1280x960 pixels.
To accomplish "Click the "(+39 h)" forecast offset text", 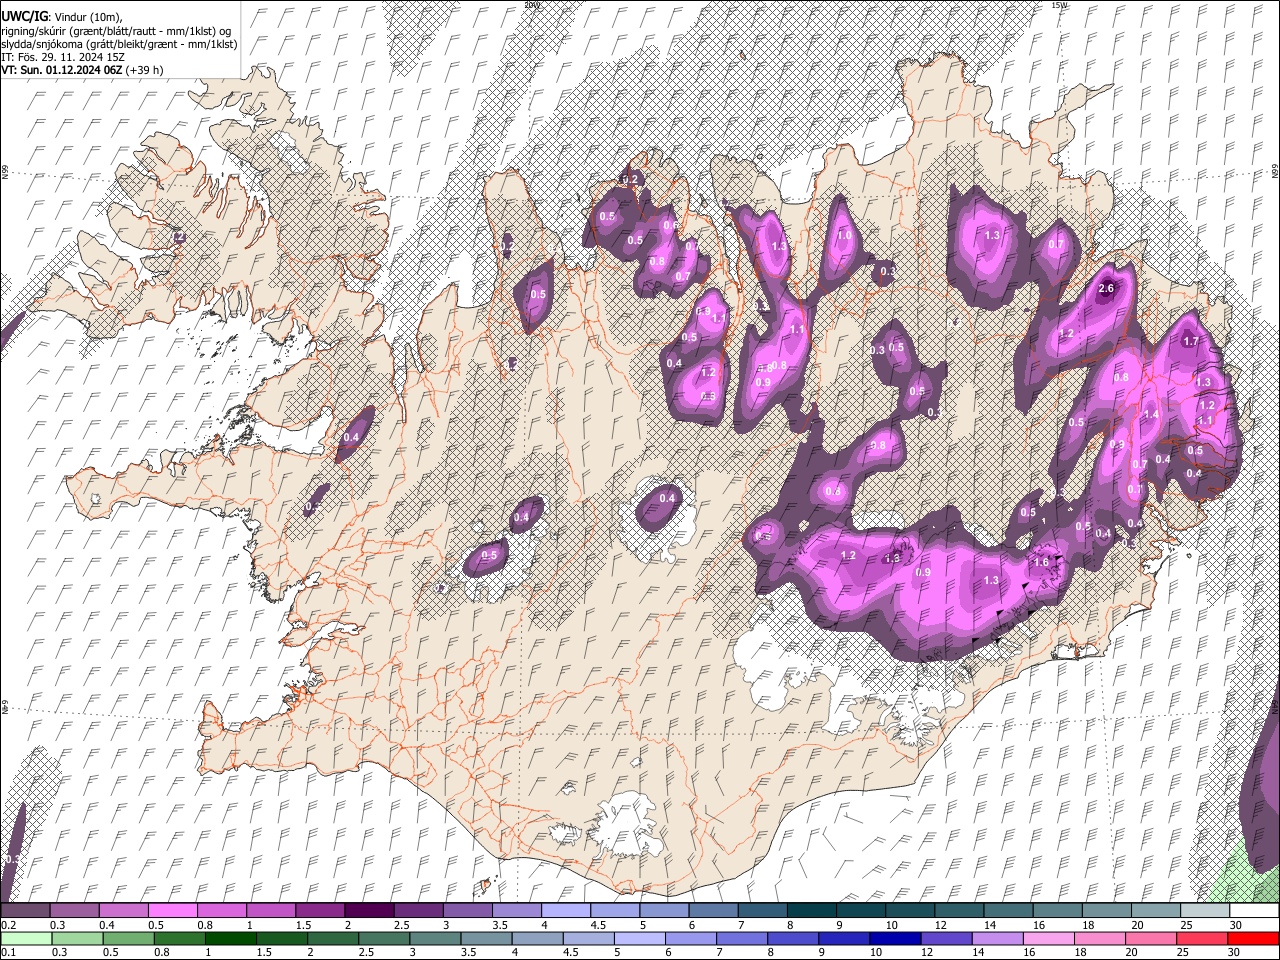I will pos(145,70).
